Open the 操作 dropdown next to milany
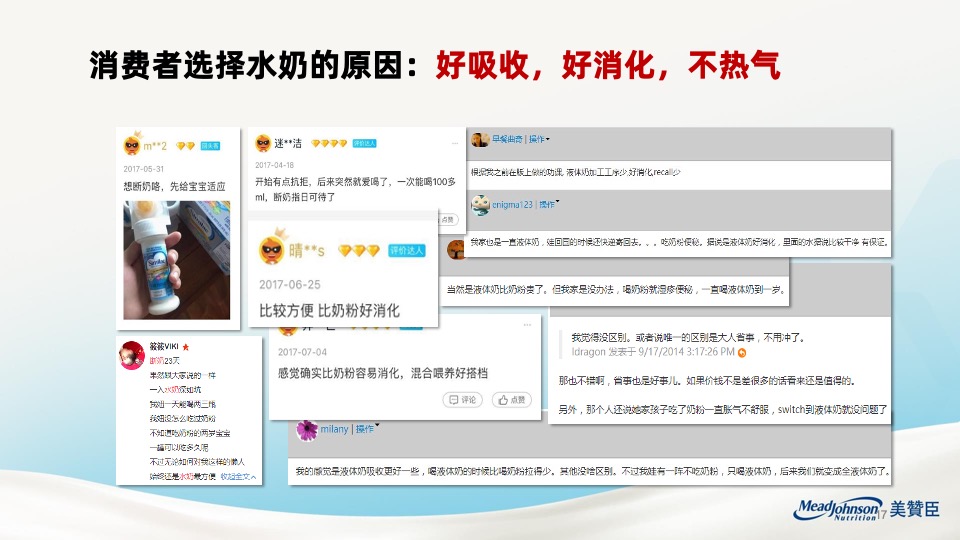Viewport: 960px width, 540px height. [x=367, y=429]
